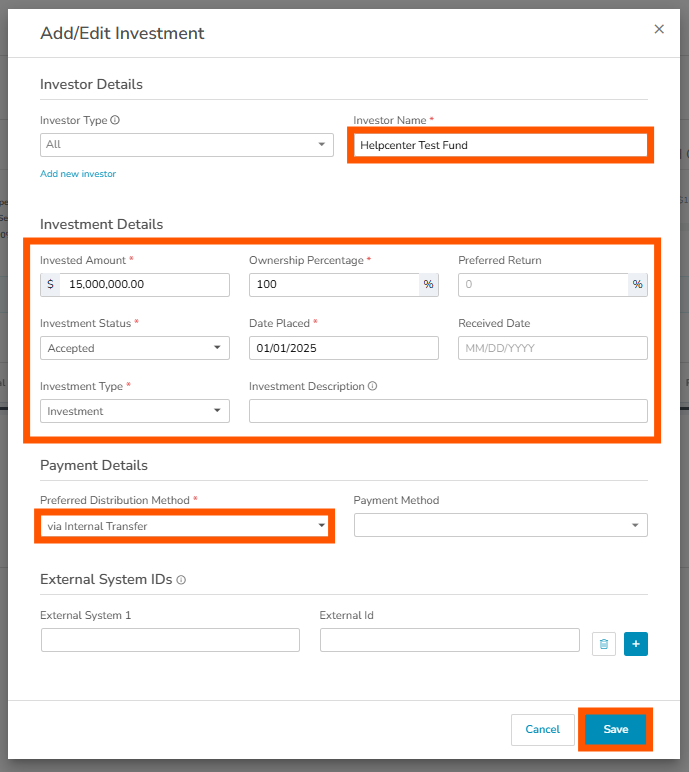Save the investment

click(615, 730)
